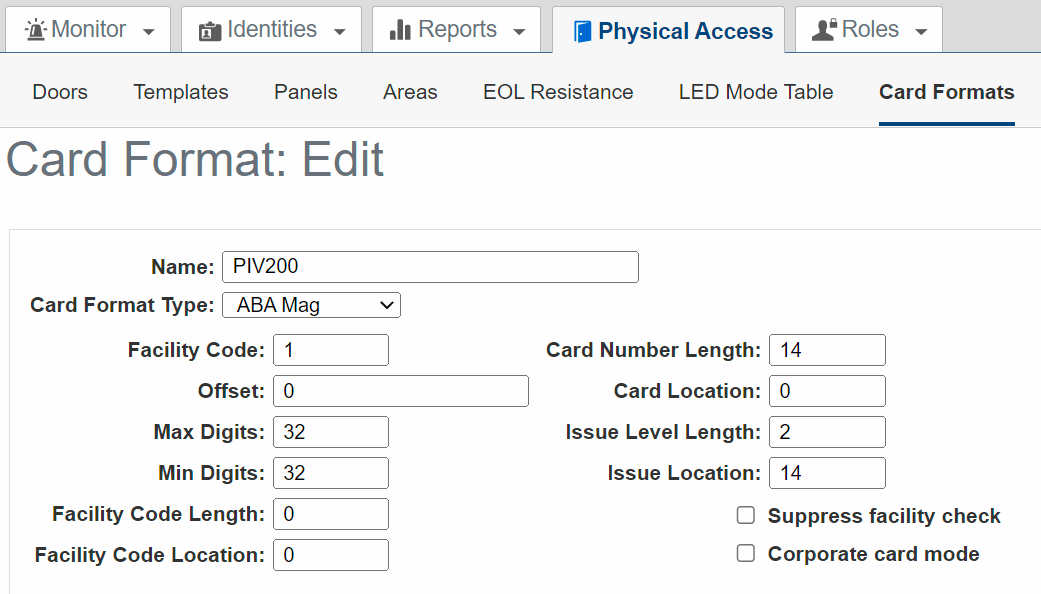Open the Card Format Type dropdown

coord(311,305)
